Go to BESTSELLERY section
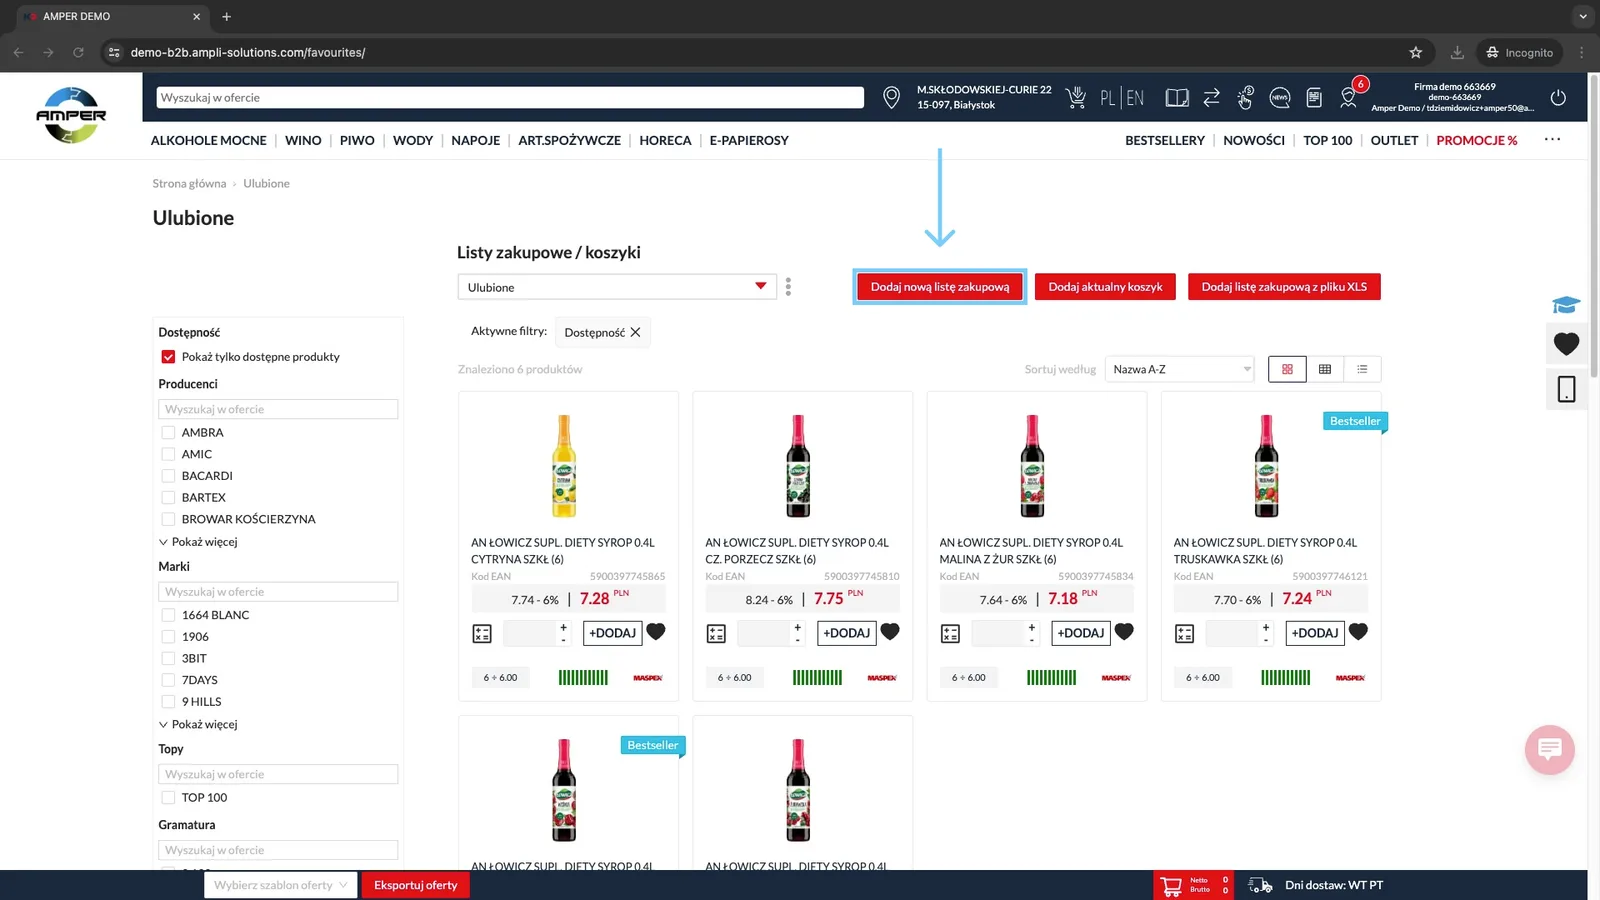This screenshot has width=1600, height=900. coord(1164,140)
